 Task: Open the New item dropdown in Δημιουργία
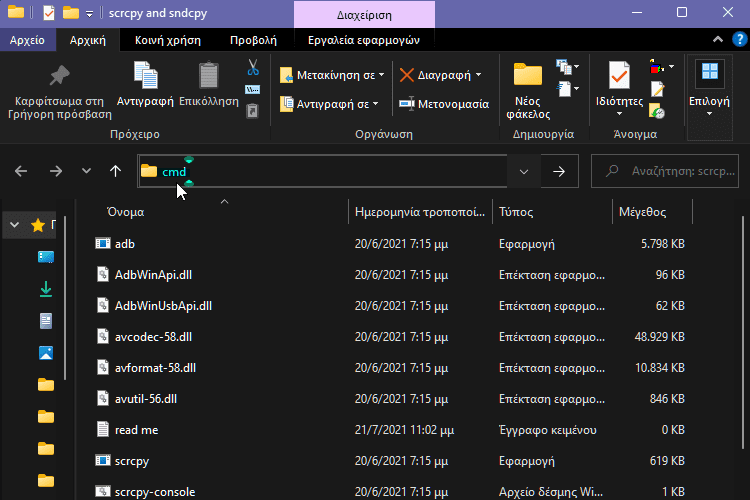click(x=567, y=67)
